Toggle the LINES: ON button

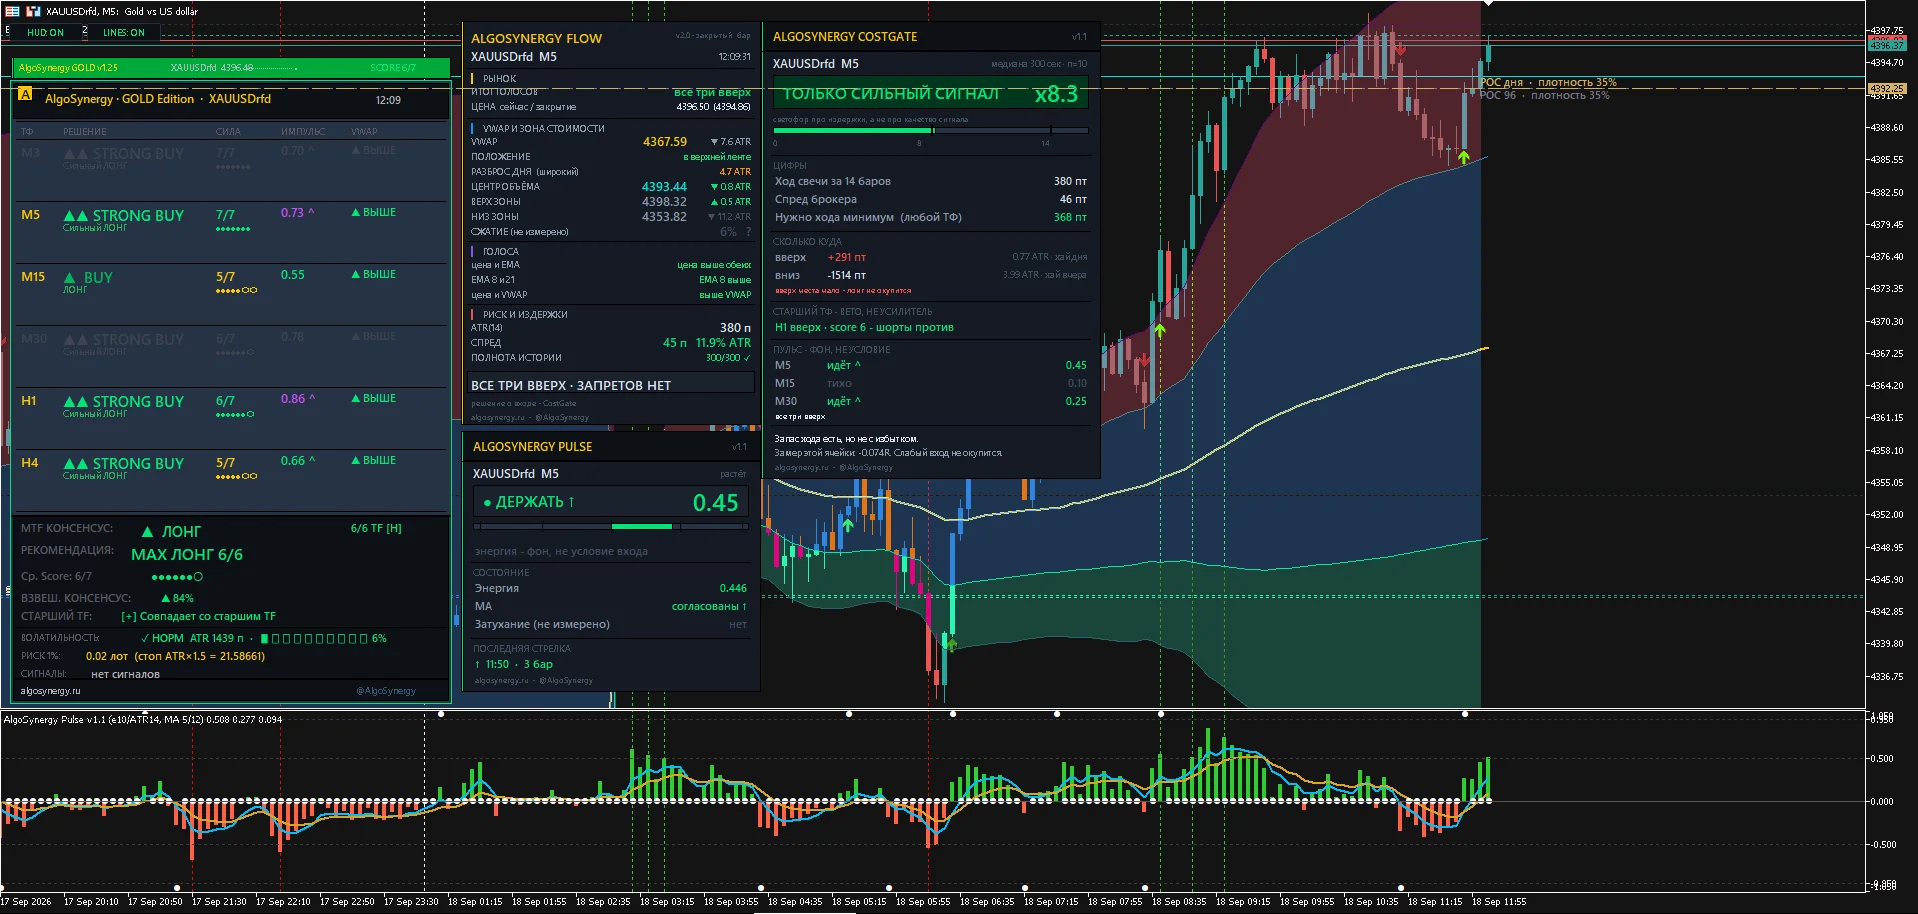coord(123,32)
